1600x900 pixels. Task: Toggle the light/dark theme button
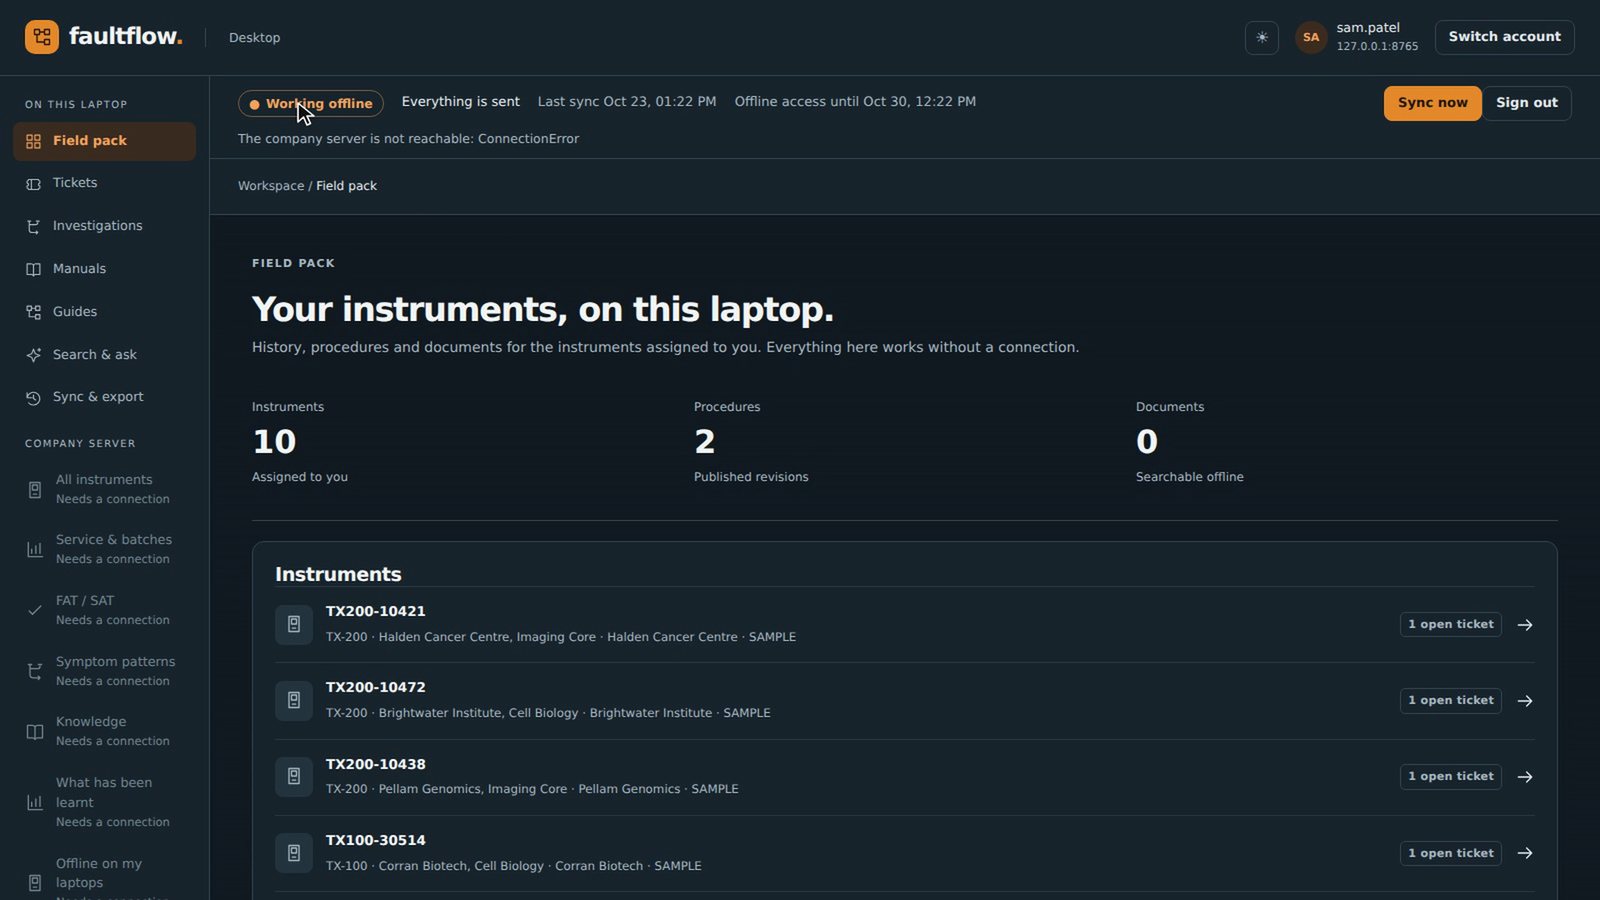click(x=1262, y=37)
